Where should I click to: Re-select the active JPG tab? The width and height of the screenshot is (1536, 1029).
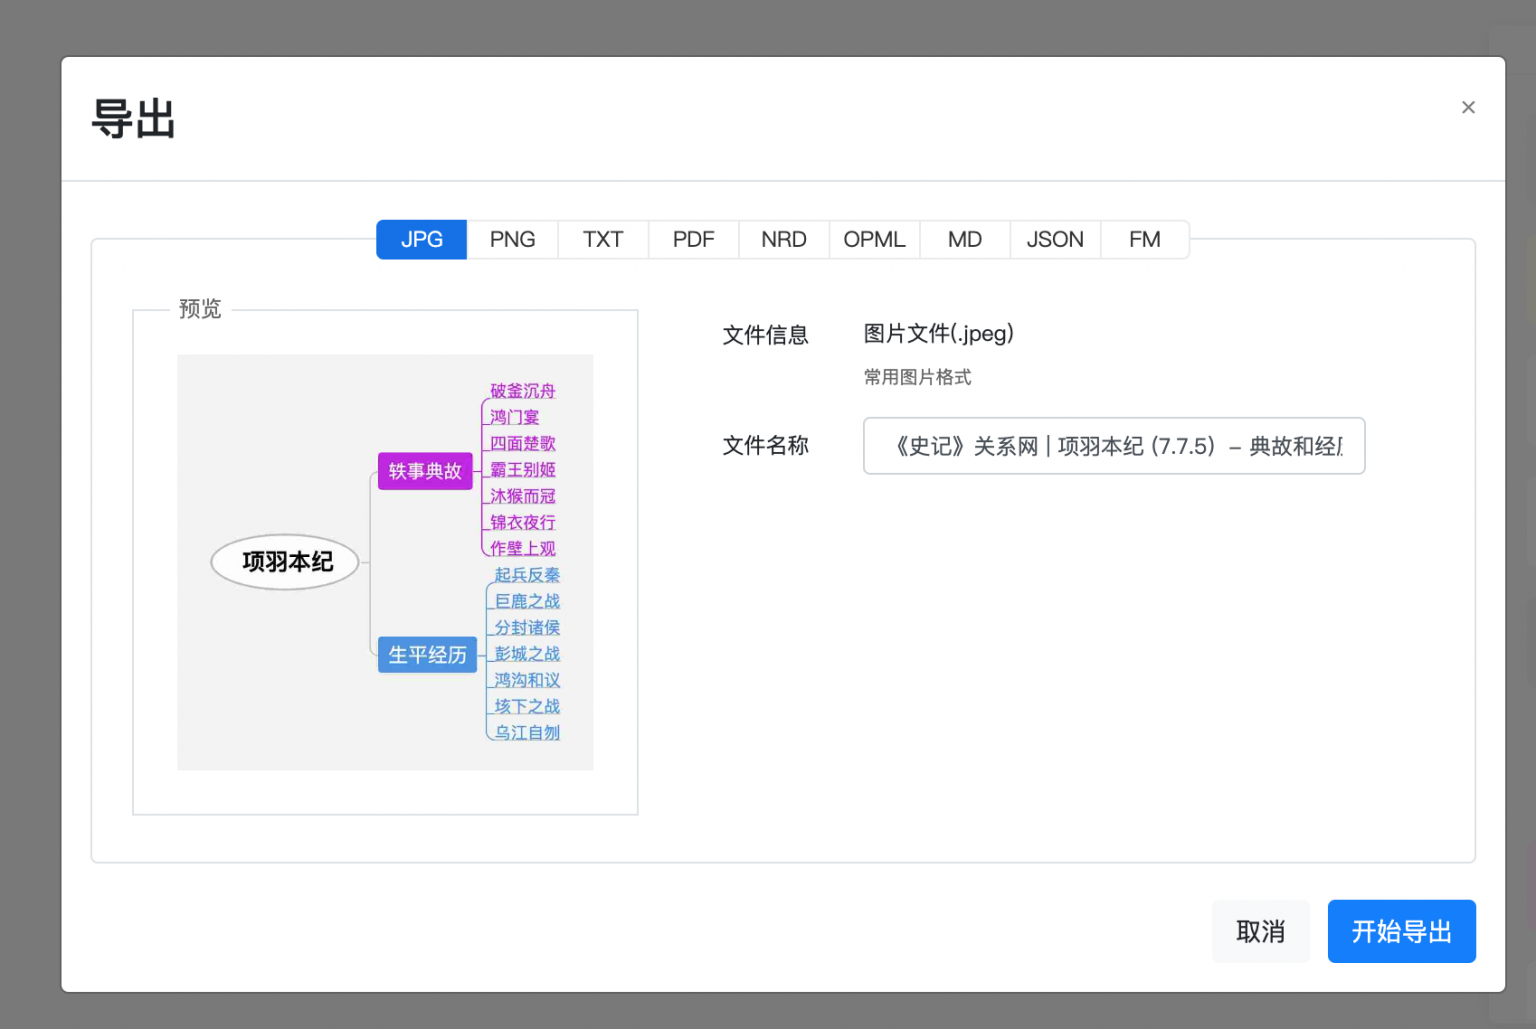tap(421, 239)
